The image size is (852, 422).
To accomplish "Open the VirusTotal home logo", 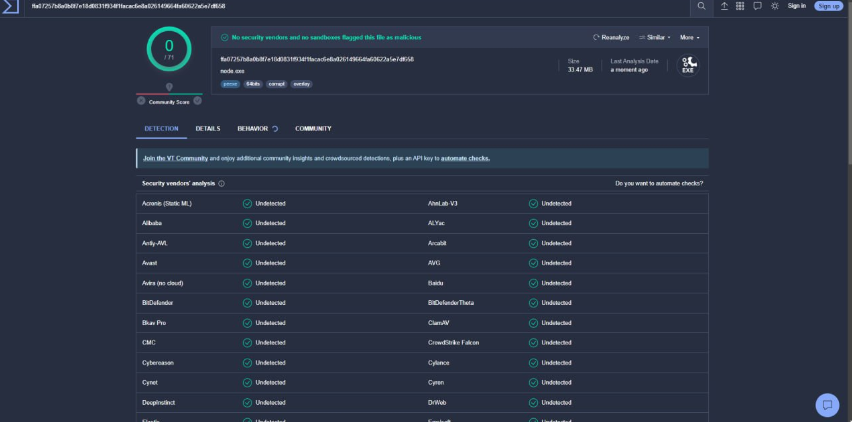I will click(x=10, y=7).
